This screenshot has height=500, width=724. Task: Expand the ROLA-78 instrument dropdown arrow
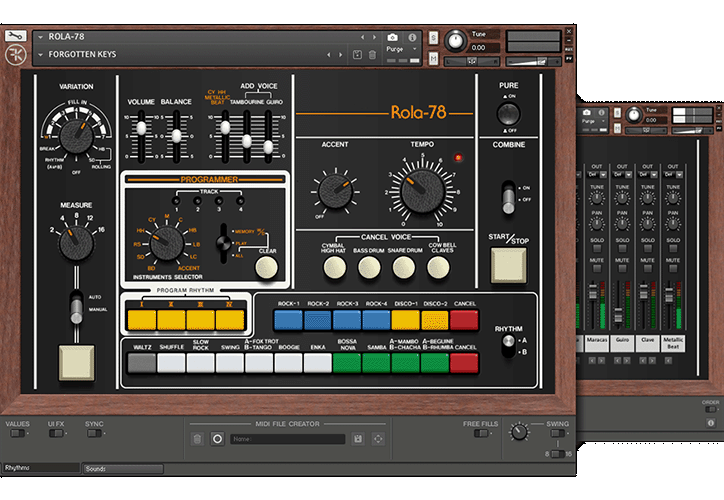pyautogui.click(x=41, y=37)
